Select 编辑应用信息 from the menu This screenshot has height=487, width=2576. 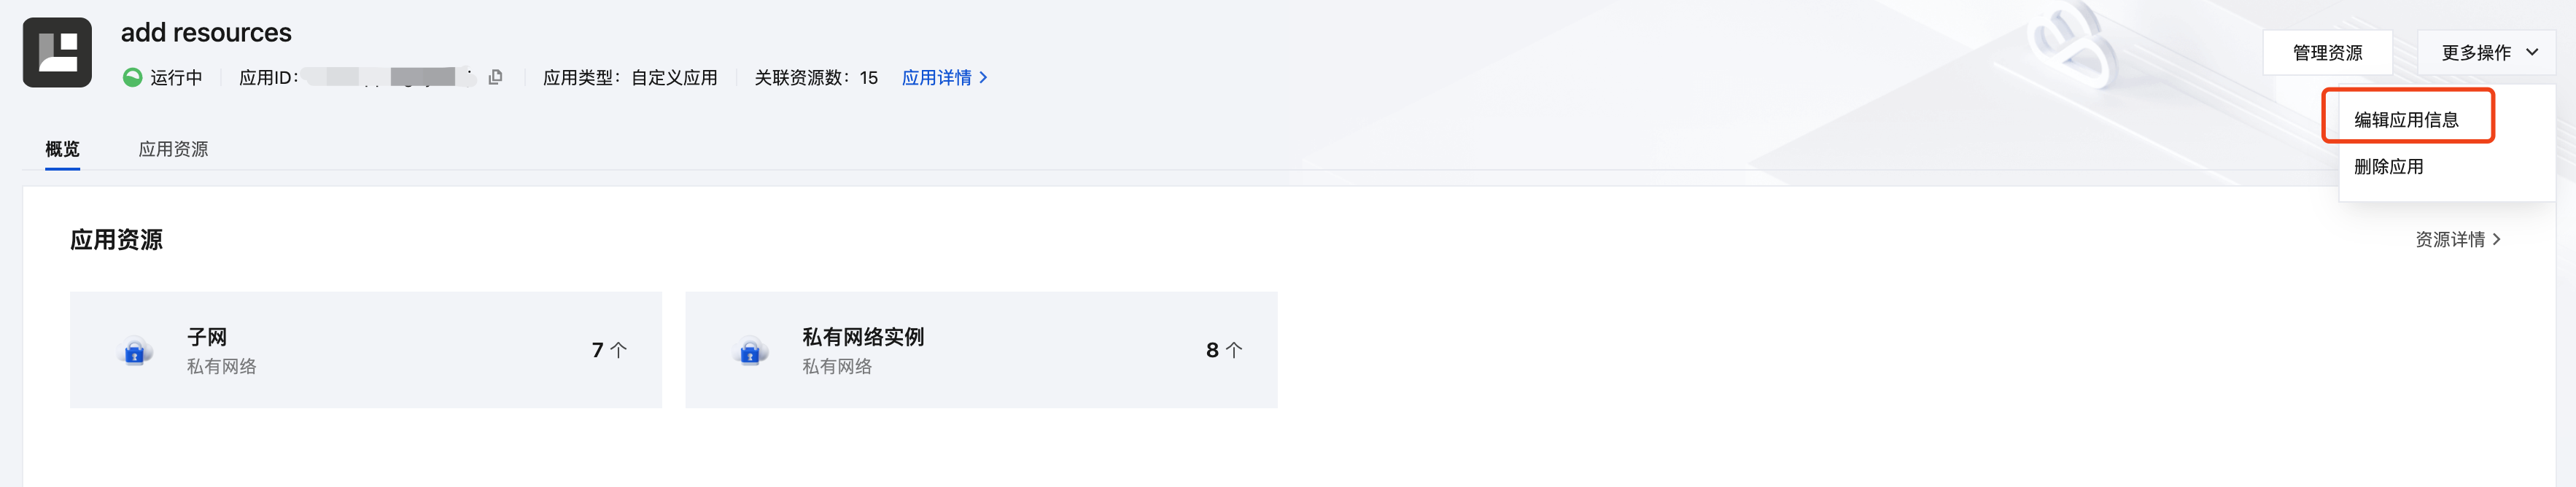click(2406, 119)
